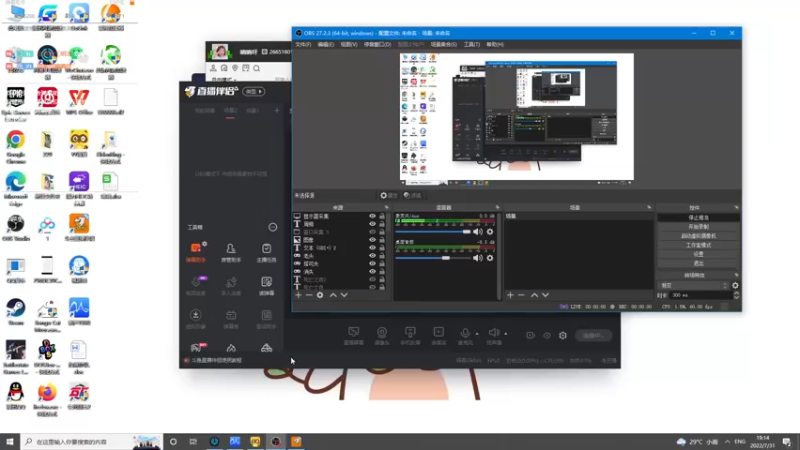800x450 pixels.
Task: Expand speaker options arrow in 直播伴侣 bar
Action: [506, 334]
